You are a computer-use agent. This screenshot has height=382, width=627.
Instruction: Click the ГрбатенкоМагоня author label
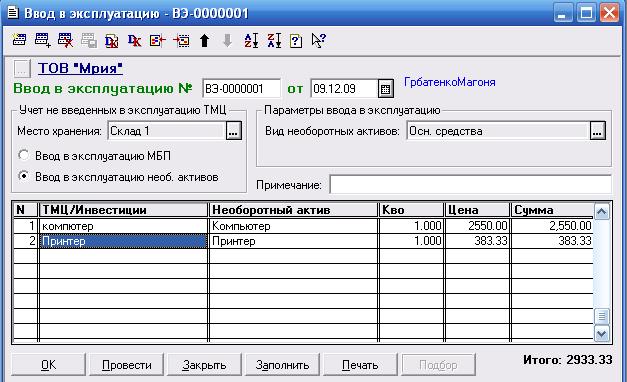click(450, 82)
